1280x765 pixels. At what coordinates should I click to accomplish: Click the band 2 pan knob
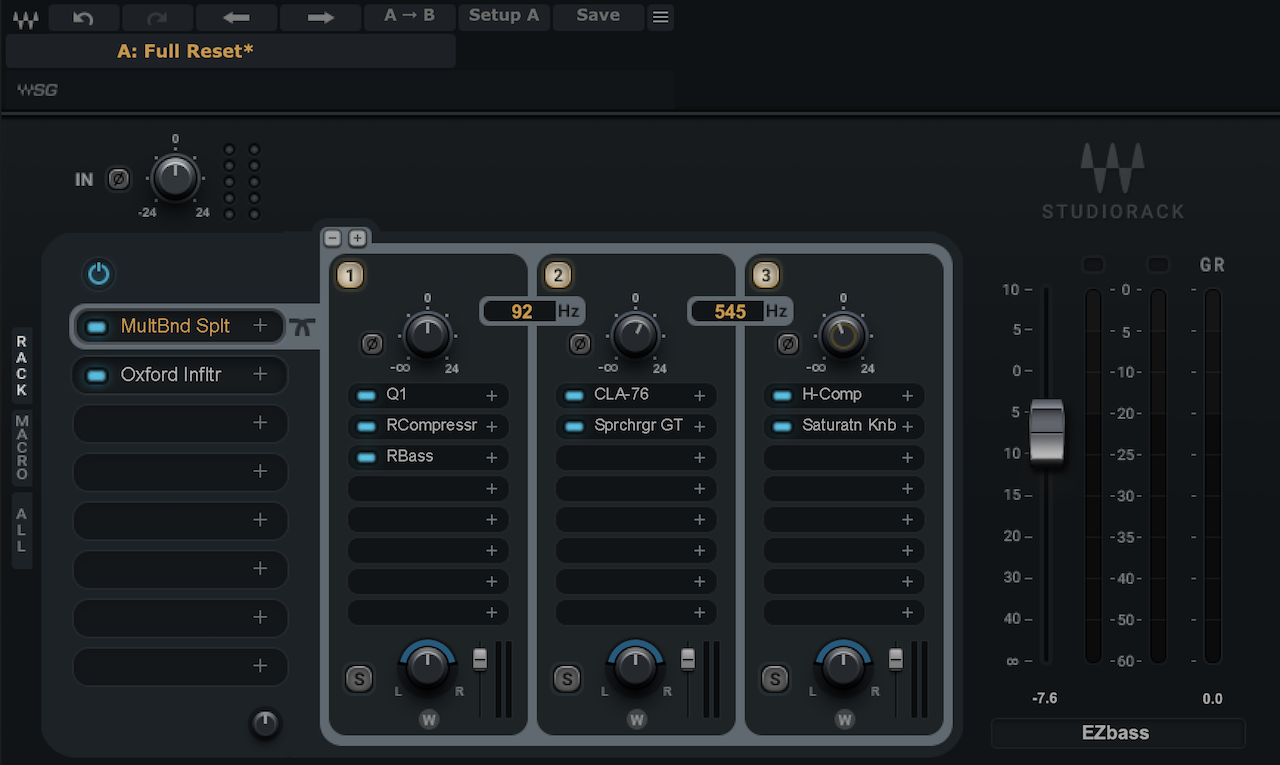636,667
